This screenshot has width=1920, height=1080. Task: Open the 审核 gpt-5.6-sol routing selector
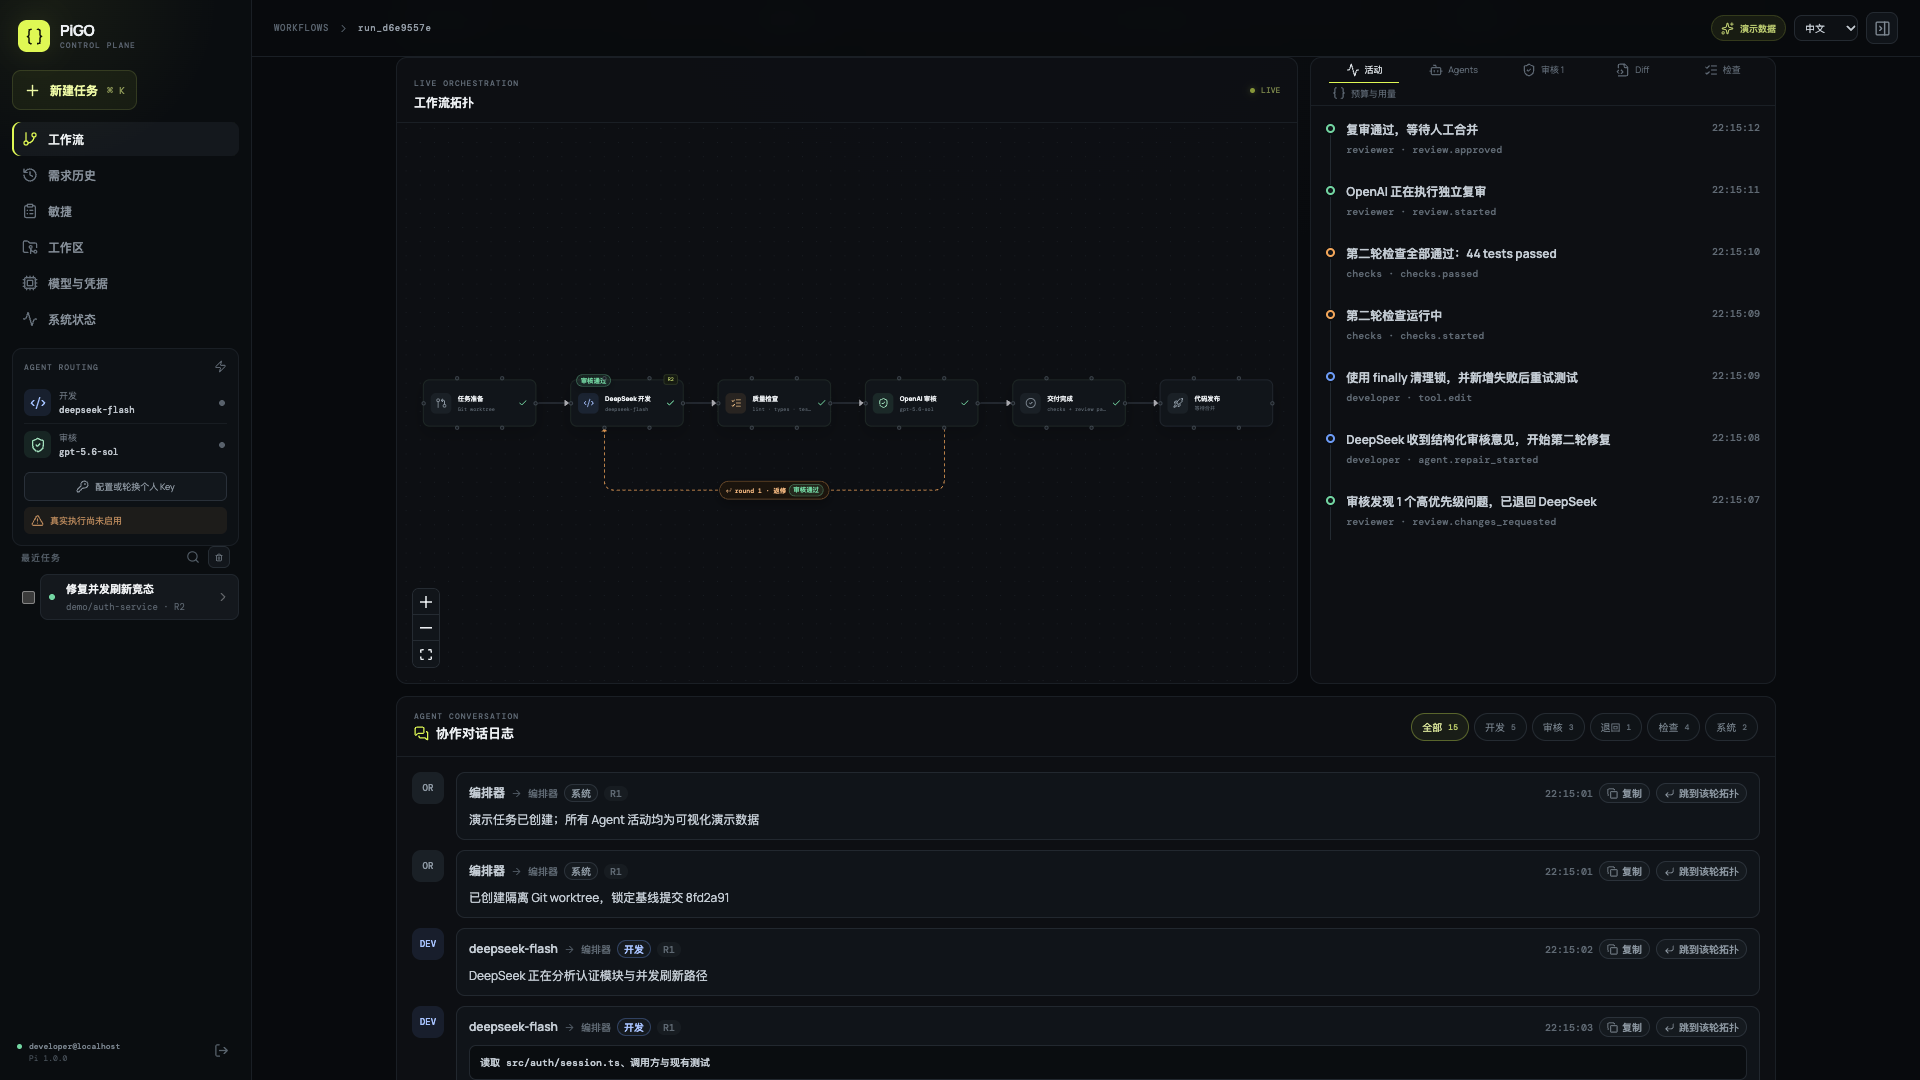click(x=125, y=445)
